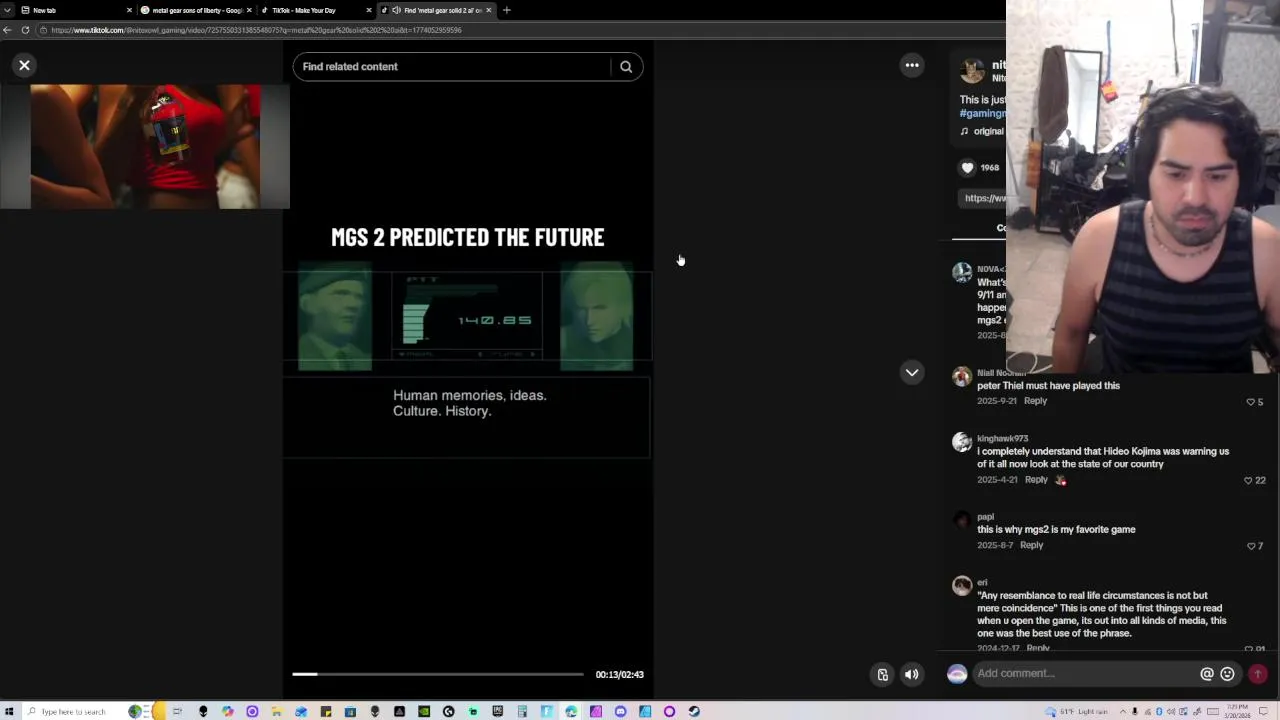This screenshot has width=1280, height=720.
Task: Open the taskbar clock showing 7:29 PM
Action: (1237, 712)
